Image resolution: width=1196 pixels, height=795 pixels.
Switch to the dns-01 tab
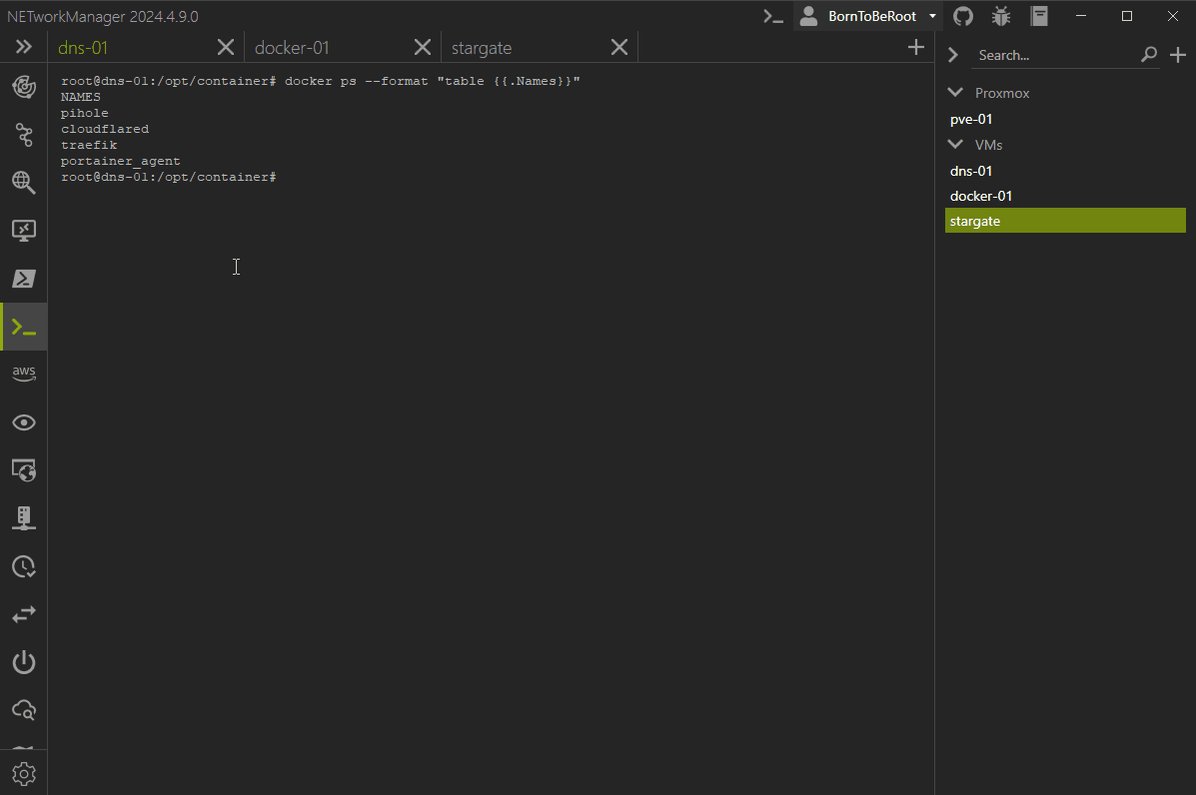(83, 47)
